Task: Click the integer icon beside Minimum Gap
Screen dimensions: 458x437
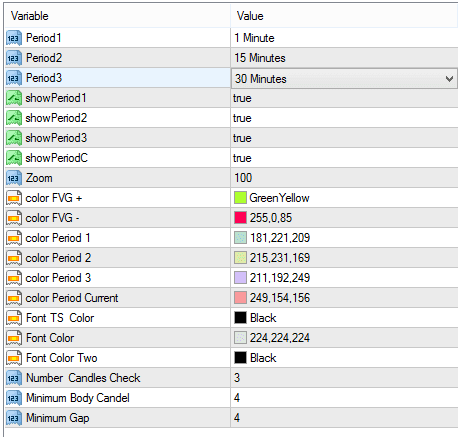Action: pos(14,418)
